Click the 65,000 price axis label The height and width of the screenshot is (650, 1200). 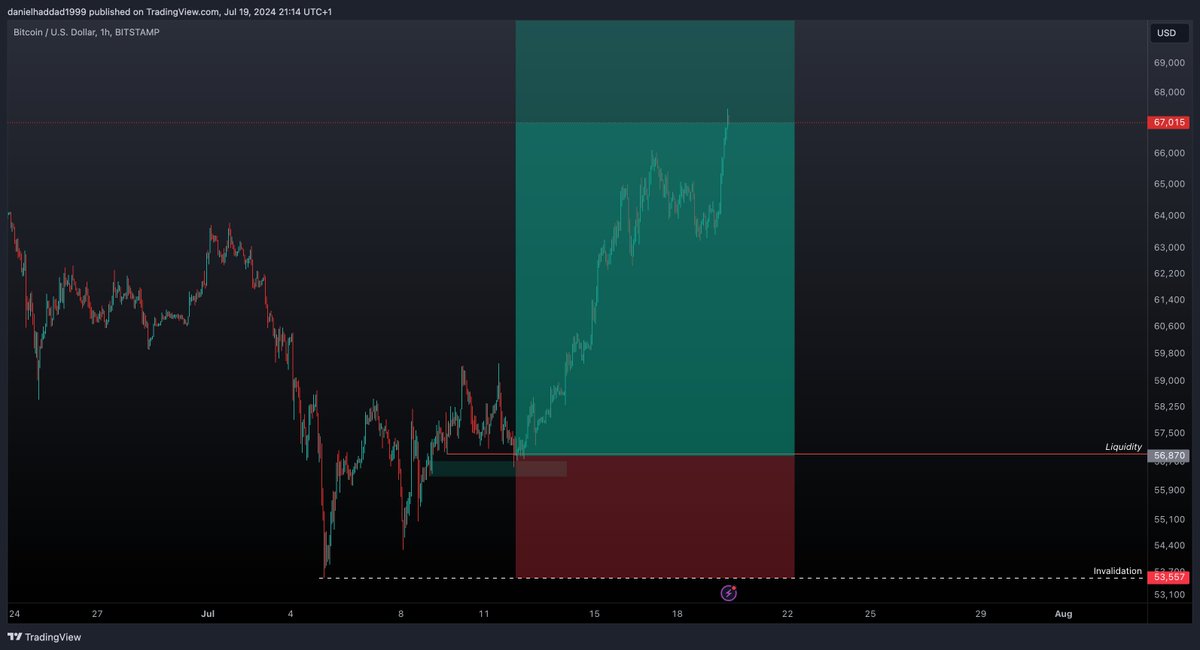pos(1168,184)
